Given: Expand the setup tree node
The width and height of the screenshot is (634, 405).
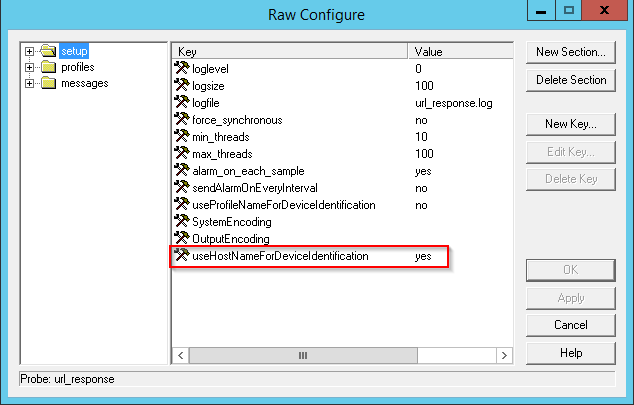Looking at the screenshot, I should [31, 52].
